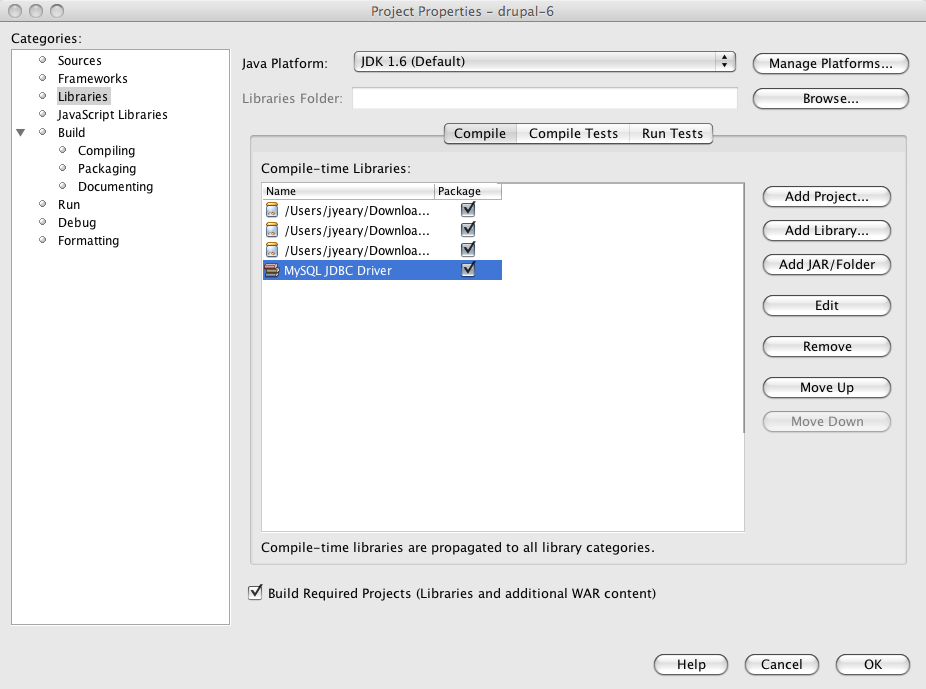Open the Java Platform dropdown
The width and height of the screenshot is (926, 689).
coord(544,62)
